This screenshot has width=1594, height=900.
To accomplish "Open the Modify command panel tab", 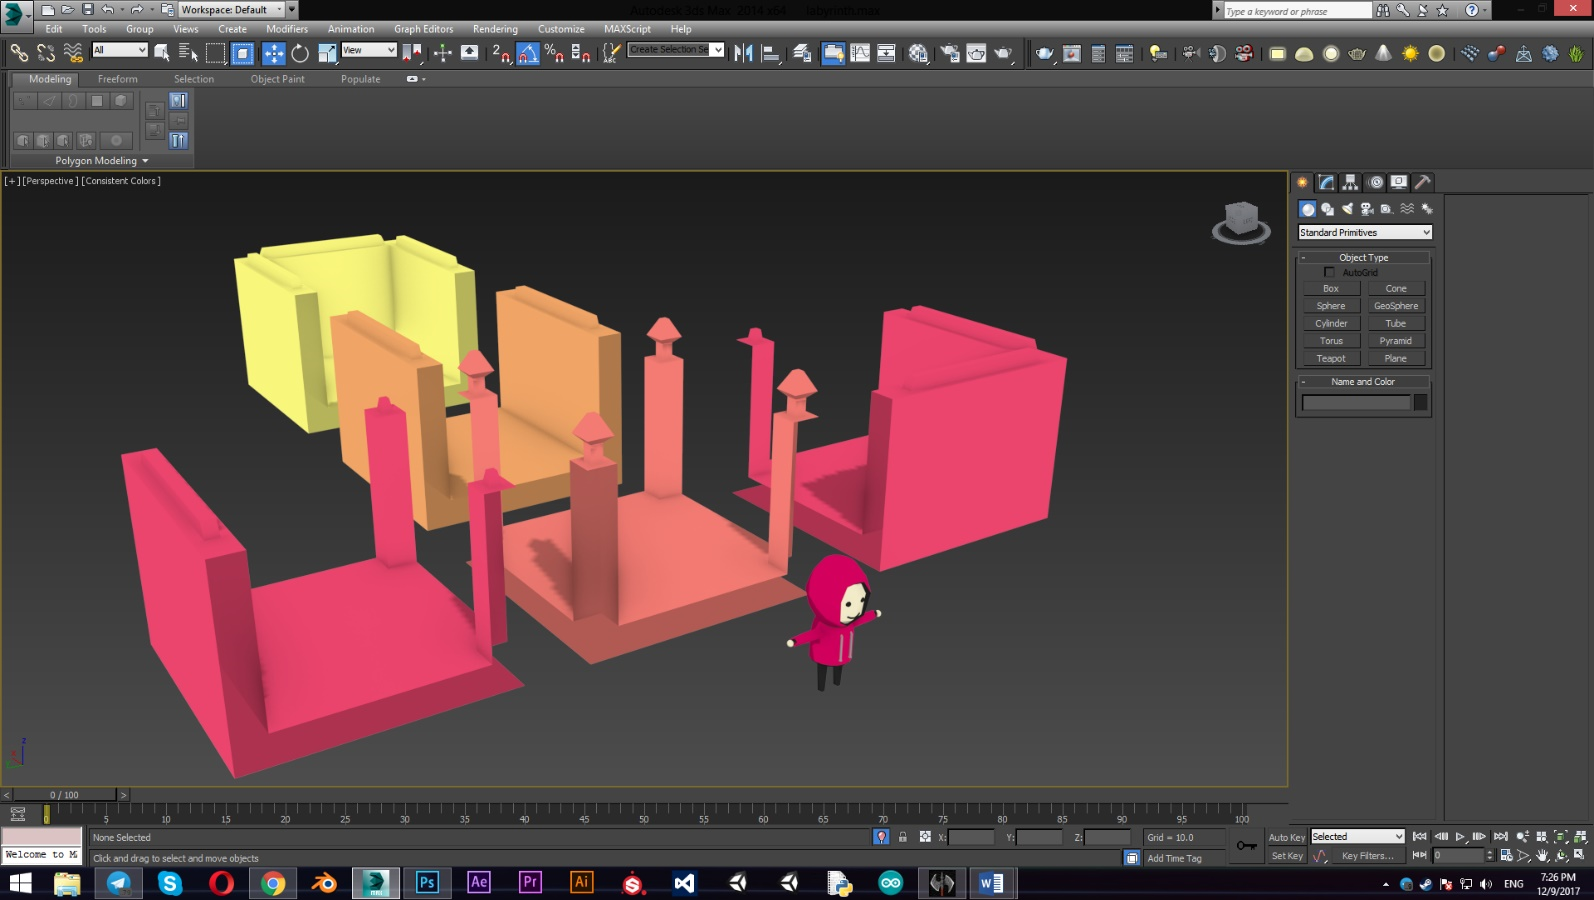I will click(x=1326, y=182).
